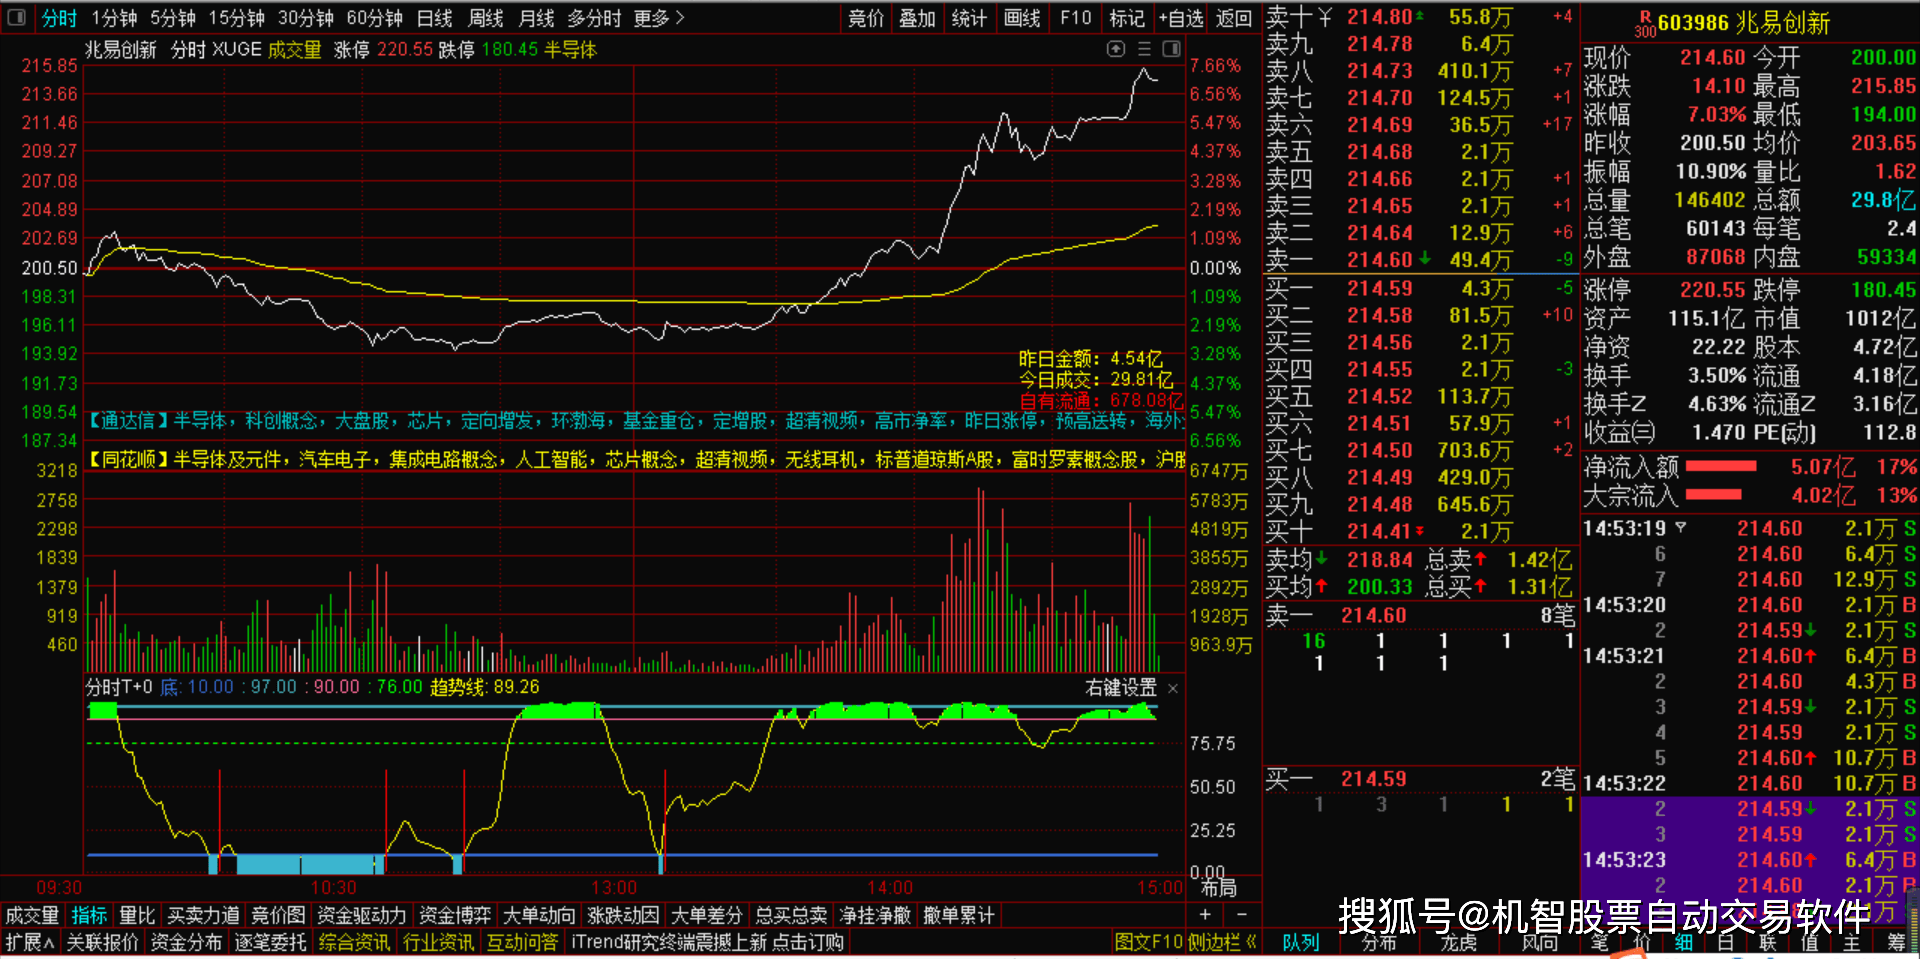Click the 返回 back button
The image size is (1920, 959).
pyautogui.click(x=1234, y=18)
